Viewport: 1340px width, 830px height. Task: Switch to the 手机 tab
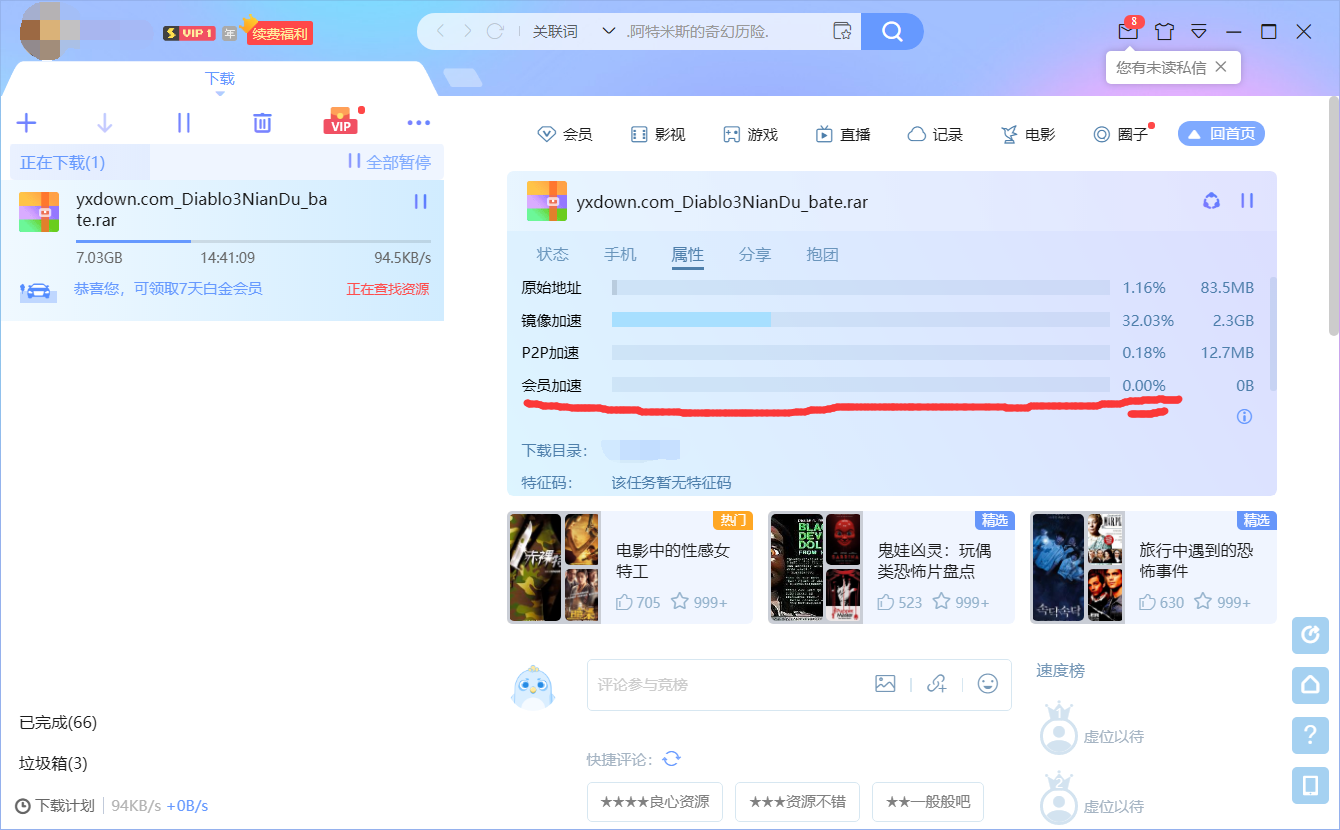(x=620, y=254)
